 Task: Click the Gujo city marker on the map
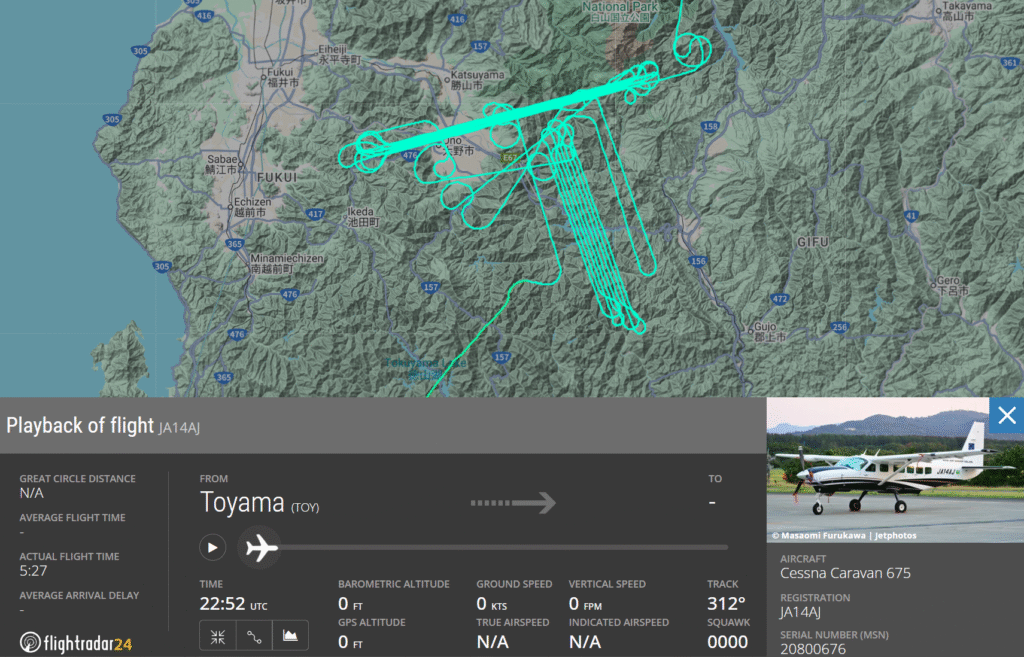[x=750, y=332]
